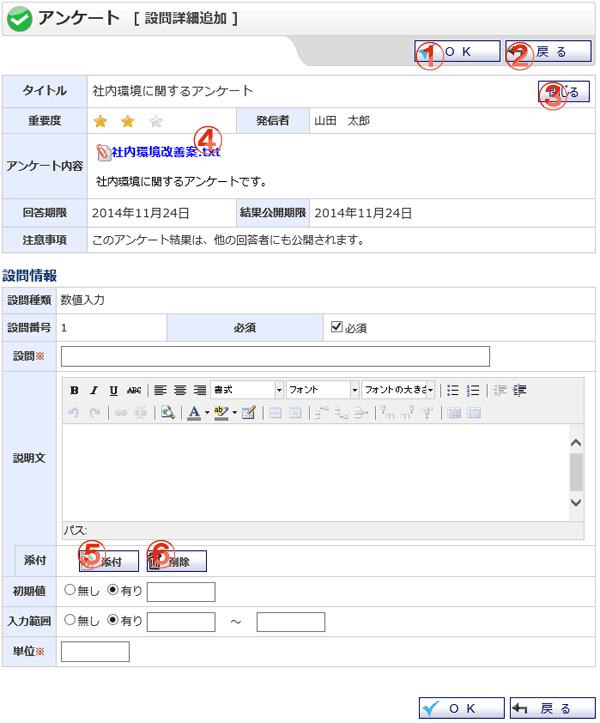Click the 添付 attach button
This screenshot has height=723, width=600.
[109, 561]
